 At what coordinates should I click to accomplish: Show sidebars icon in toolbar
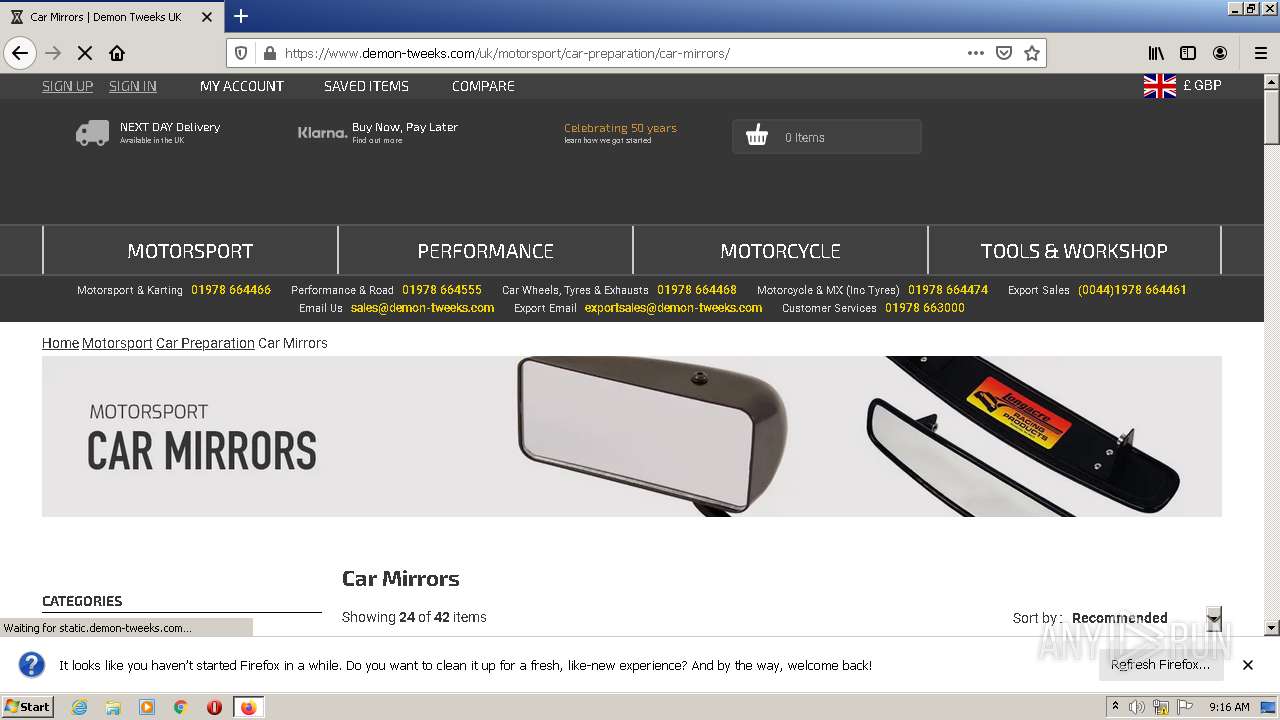click(x=1188, y=53)
